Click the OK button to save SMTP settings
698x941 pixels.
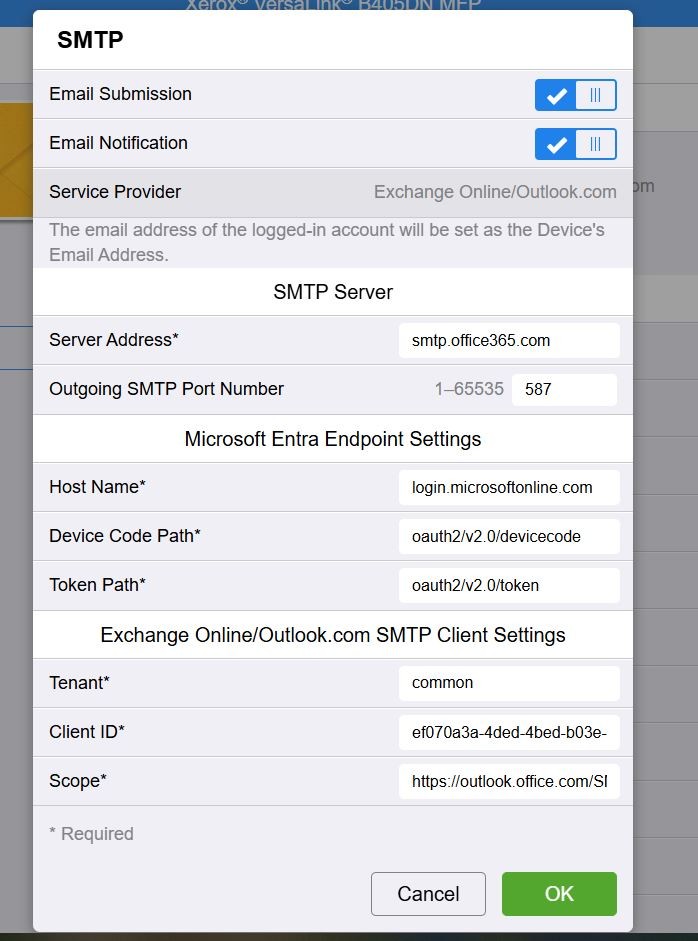(559, 894)
